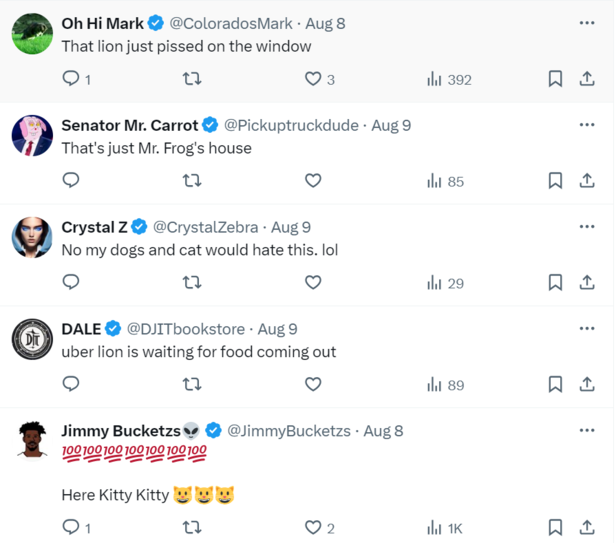Image resolution: width=616 pixels, height=543 pixels.
Task: Open the @DJITbookstore handle link
Action: click(x=187, y=329)
